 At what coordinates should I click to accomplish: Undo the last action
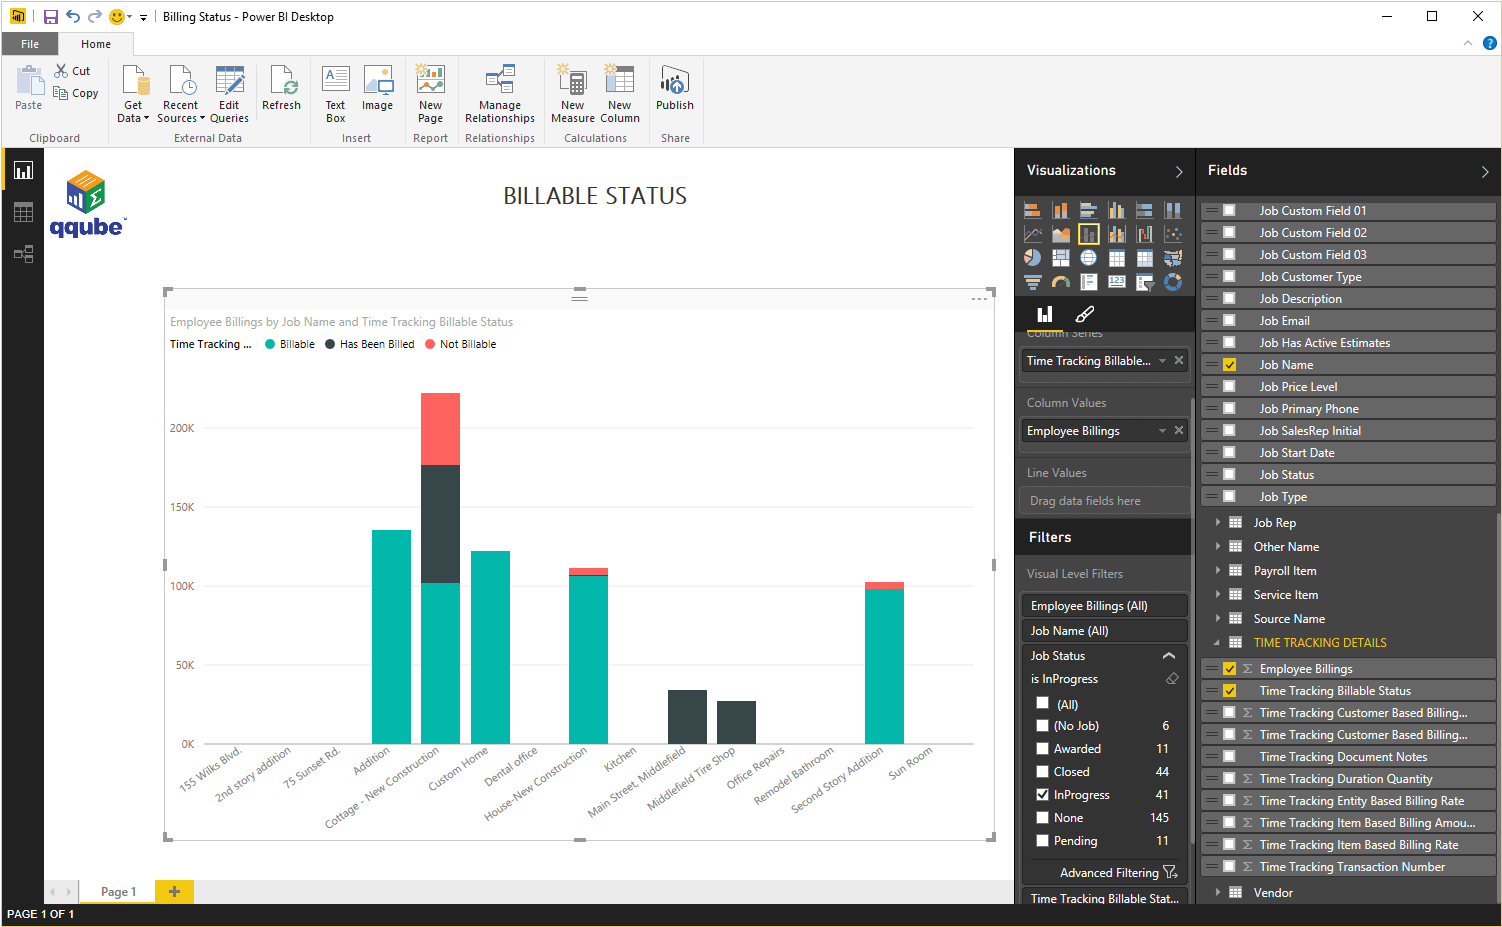click(x=73, y=16)
